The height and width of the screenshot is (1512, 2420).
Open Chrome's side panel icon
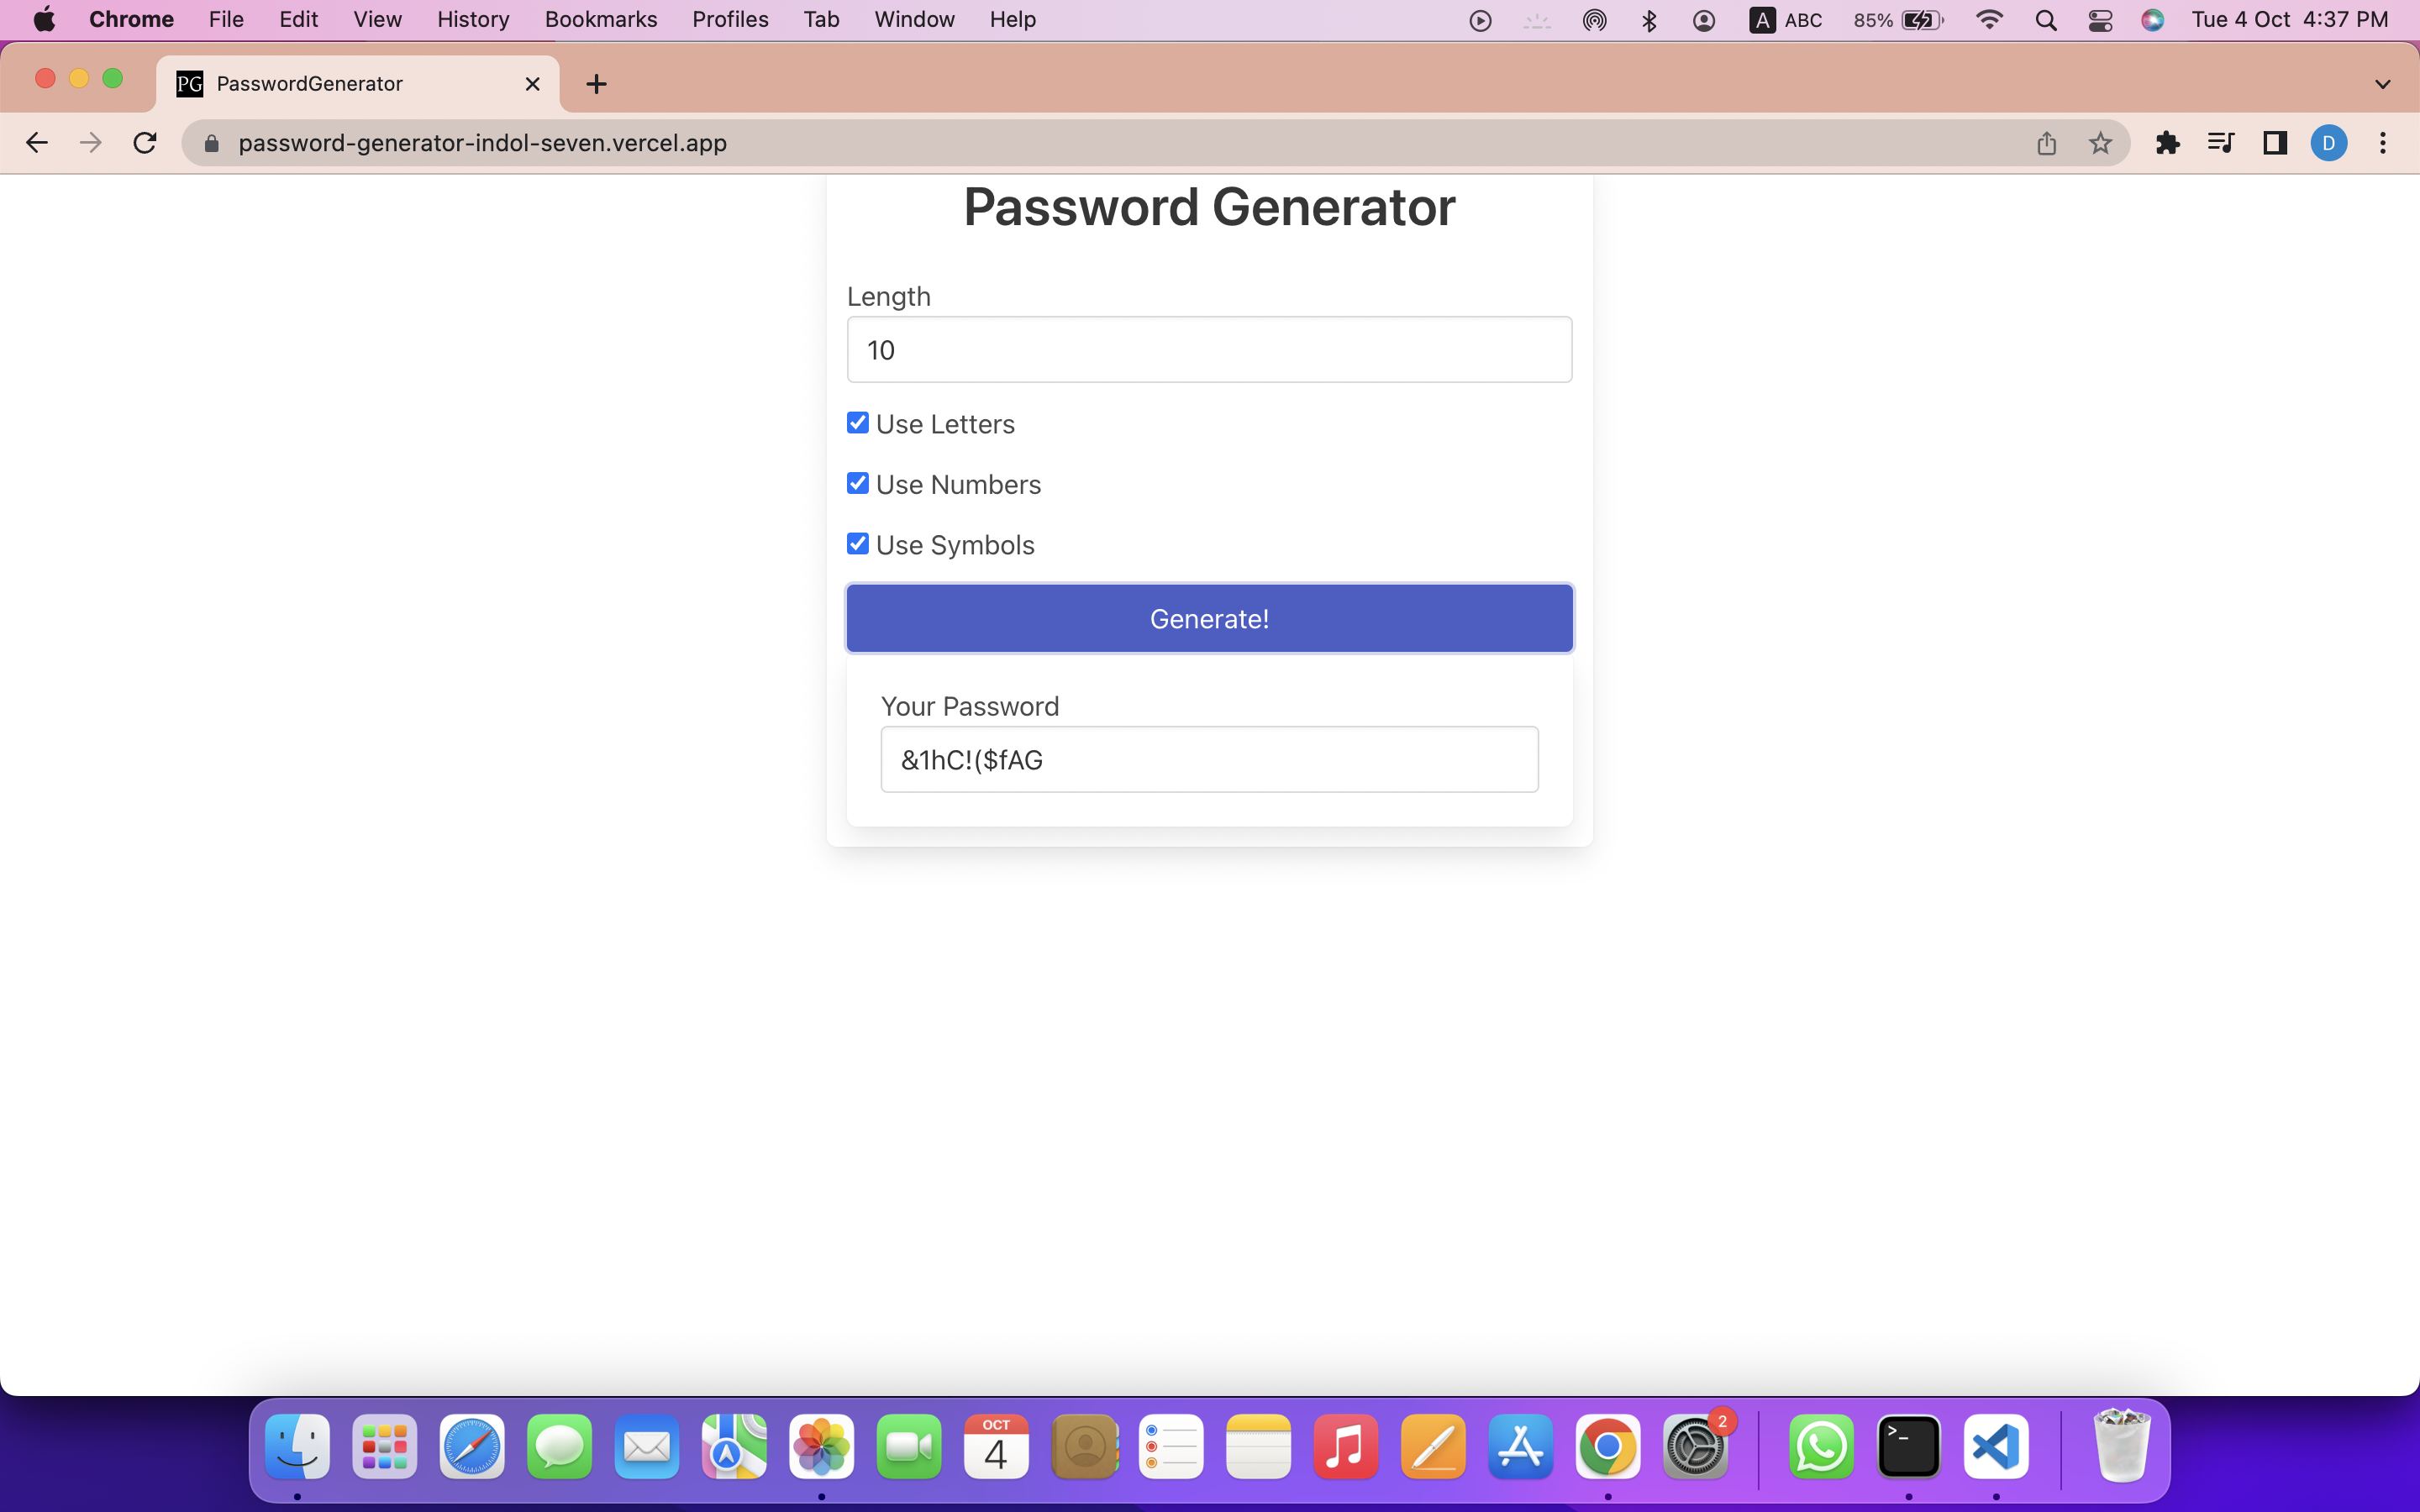tap(2275, 143)
